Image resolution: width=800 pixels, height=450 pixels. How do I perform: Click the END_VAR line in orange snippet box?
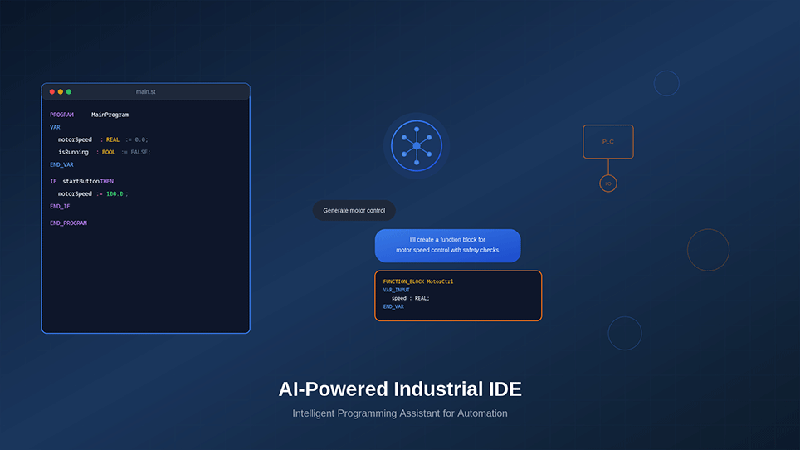(393, 307)
